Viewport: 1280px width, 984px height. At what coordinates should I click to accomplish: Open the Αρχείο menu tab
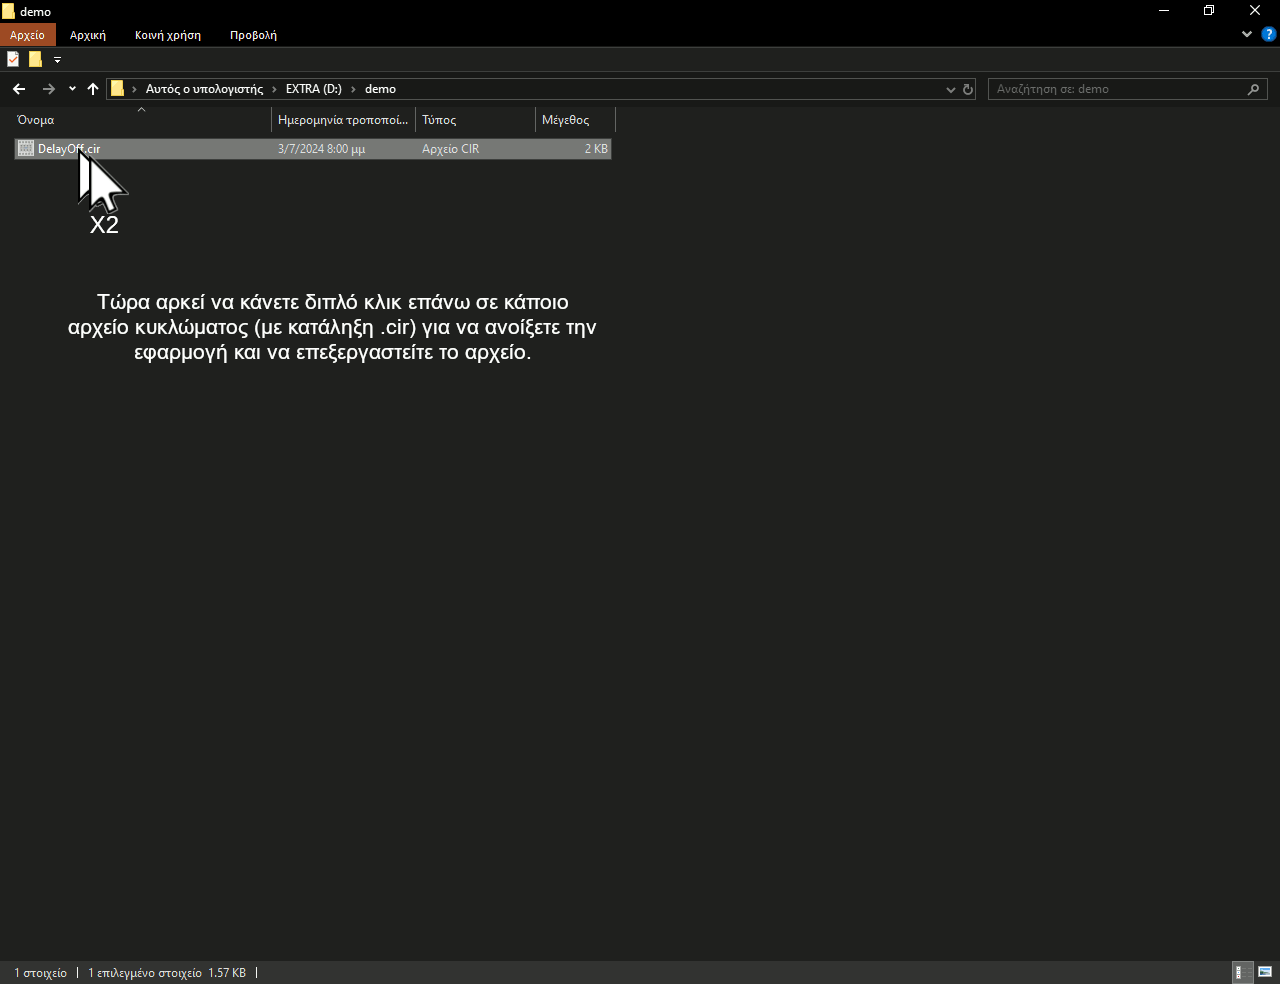27,35
